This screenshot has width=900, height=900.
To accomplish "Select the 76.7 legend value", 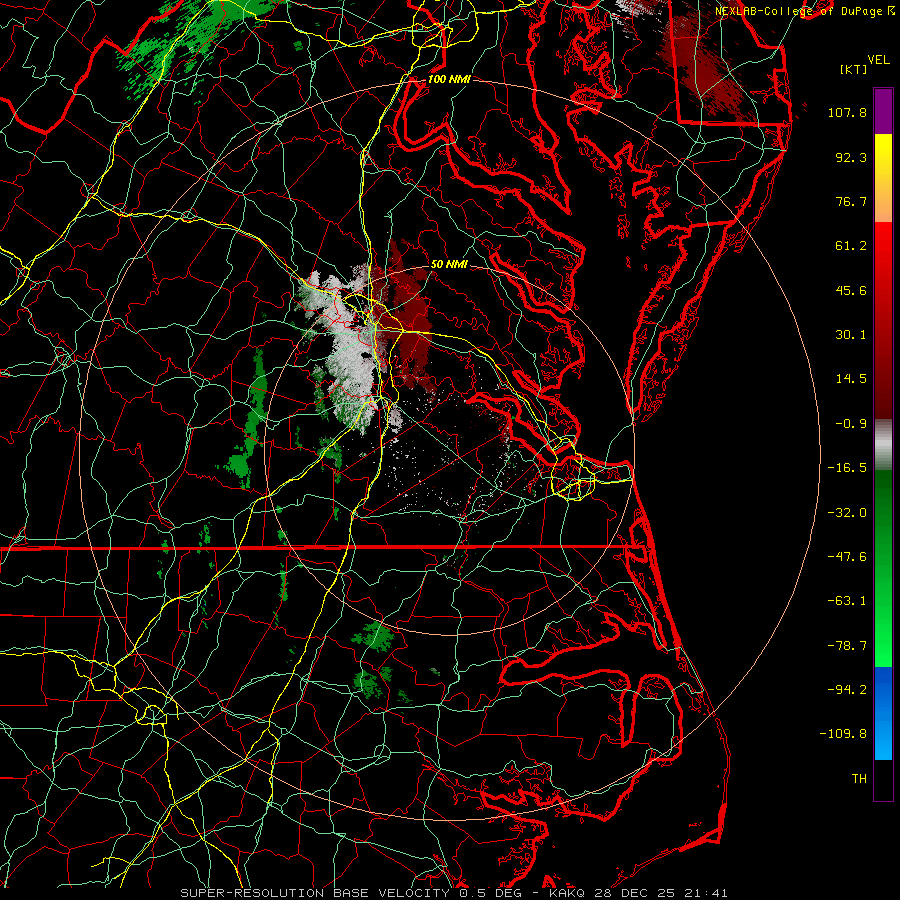I will pyautogui.click(x=851, y=201).
